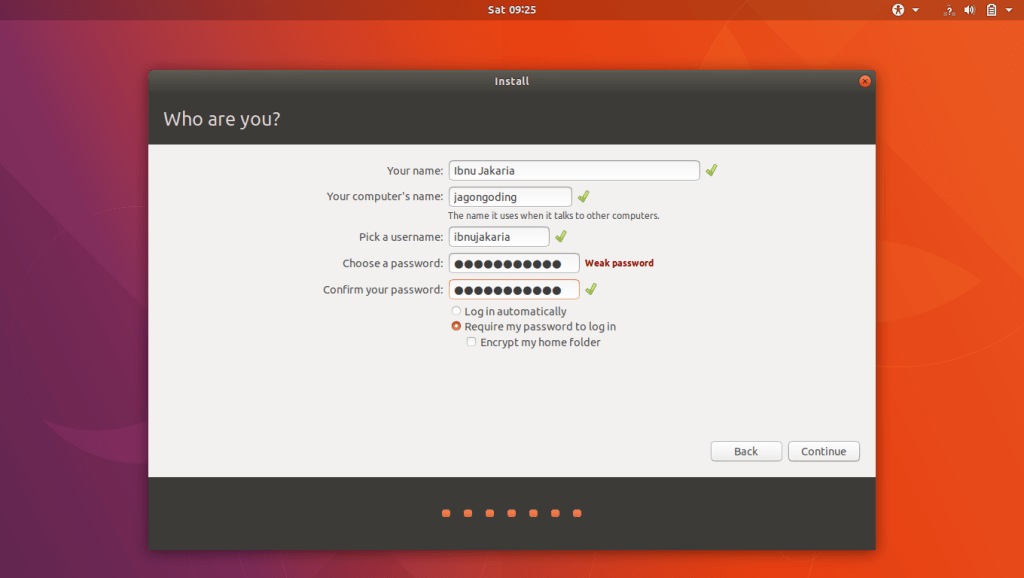Click into the Your name text field

click(x=574, y=171)
